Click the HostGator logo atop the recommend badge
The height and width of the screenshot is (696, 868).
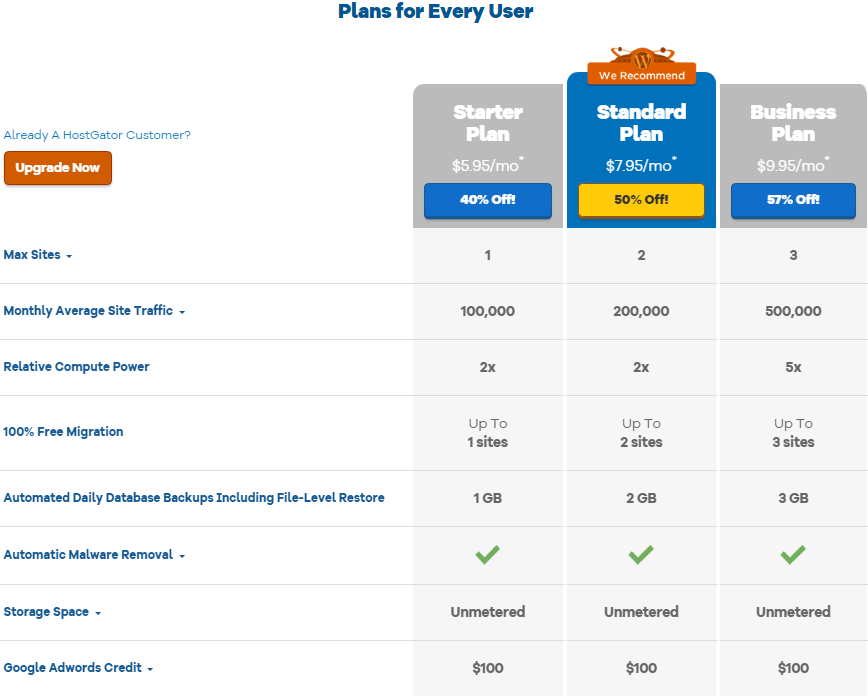click(641, 56)
